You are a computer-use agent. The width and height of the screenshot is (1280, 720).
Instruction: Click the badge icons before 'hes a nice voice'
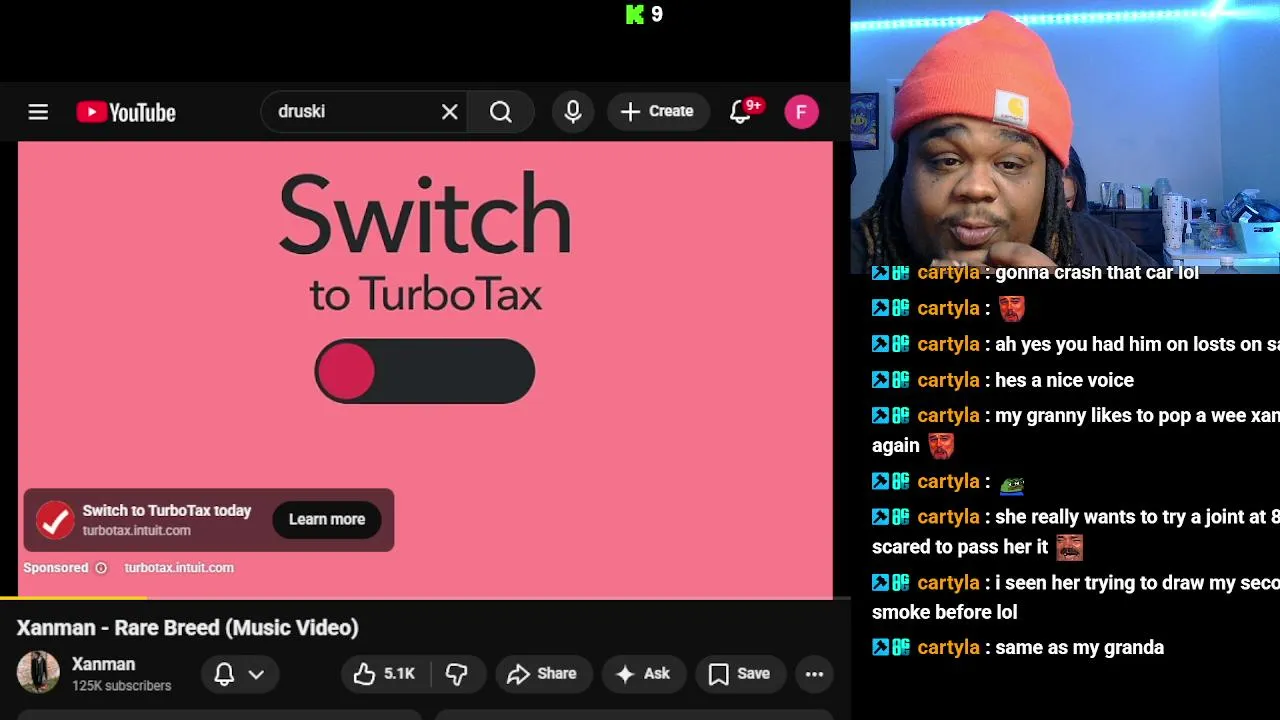tap(890, 380)
